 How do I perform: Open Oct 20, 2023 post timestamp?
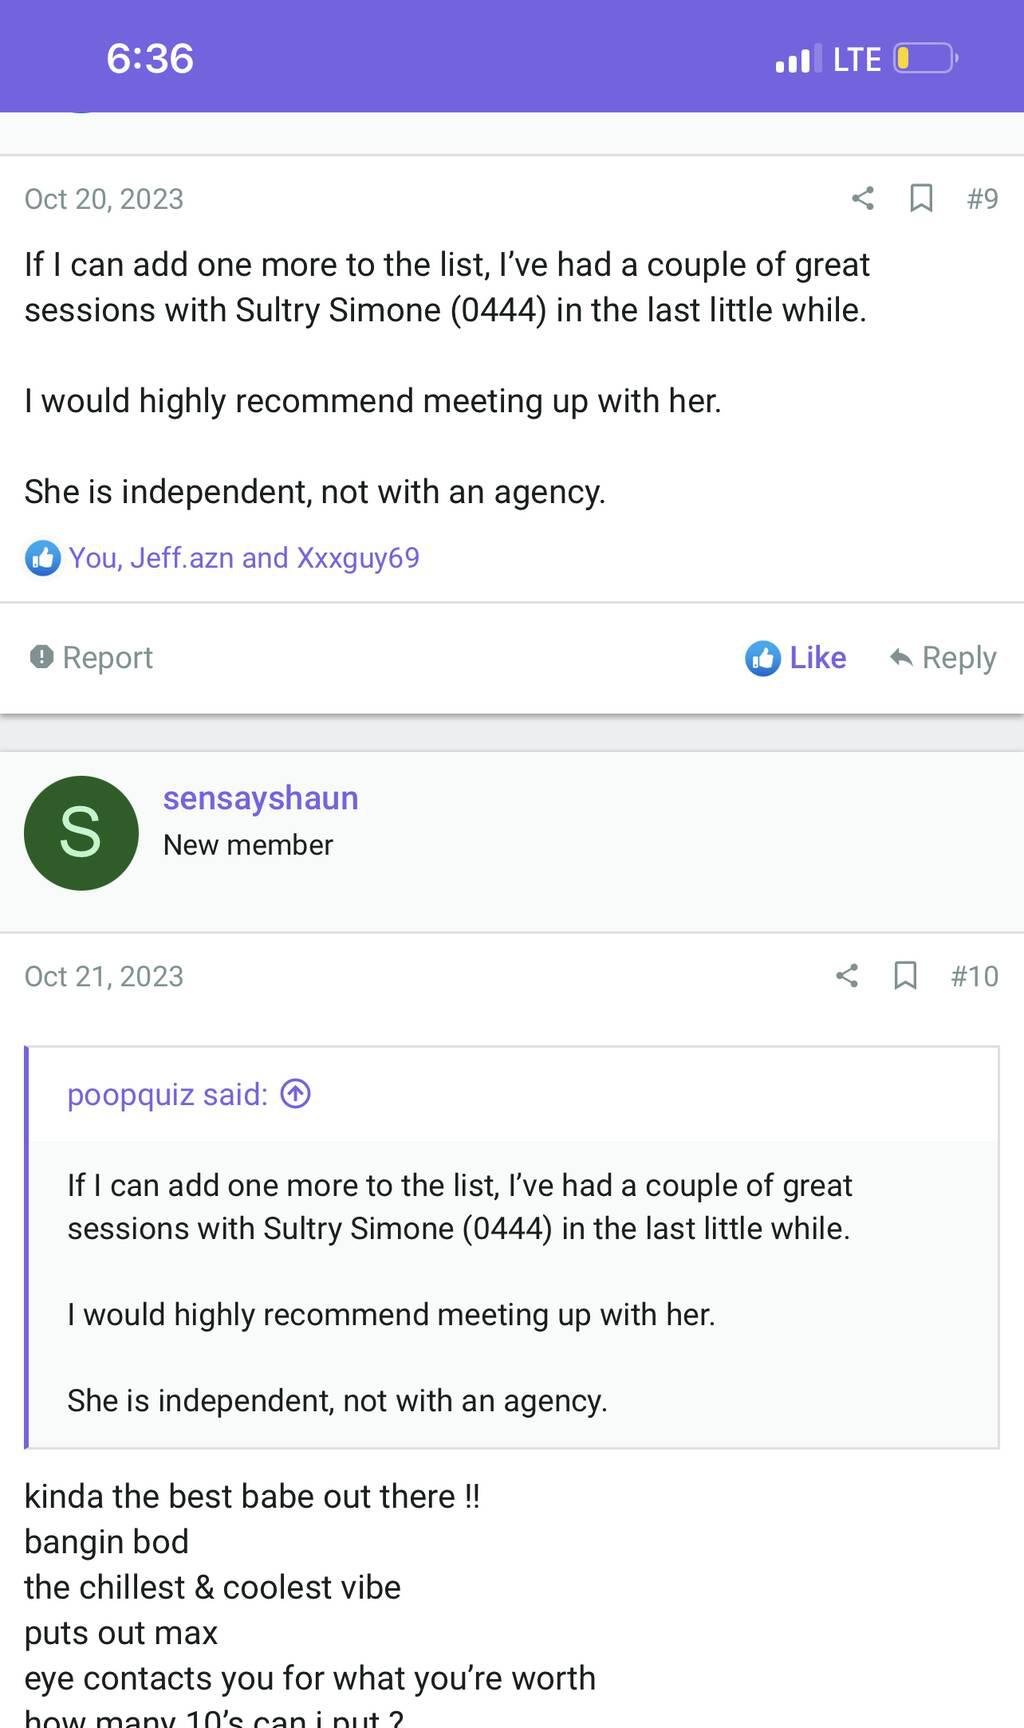tap(104, 199)
